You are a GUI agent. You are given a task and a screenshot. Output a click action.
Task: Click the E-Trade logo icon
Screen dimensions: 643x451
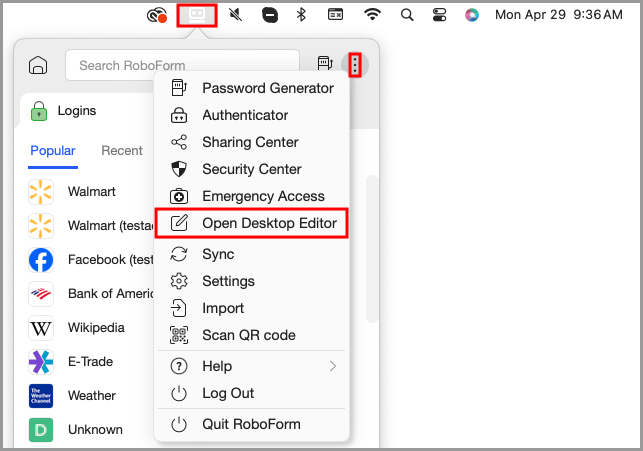coord(41,362)
